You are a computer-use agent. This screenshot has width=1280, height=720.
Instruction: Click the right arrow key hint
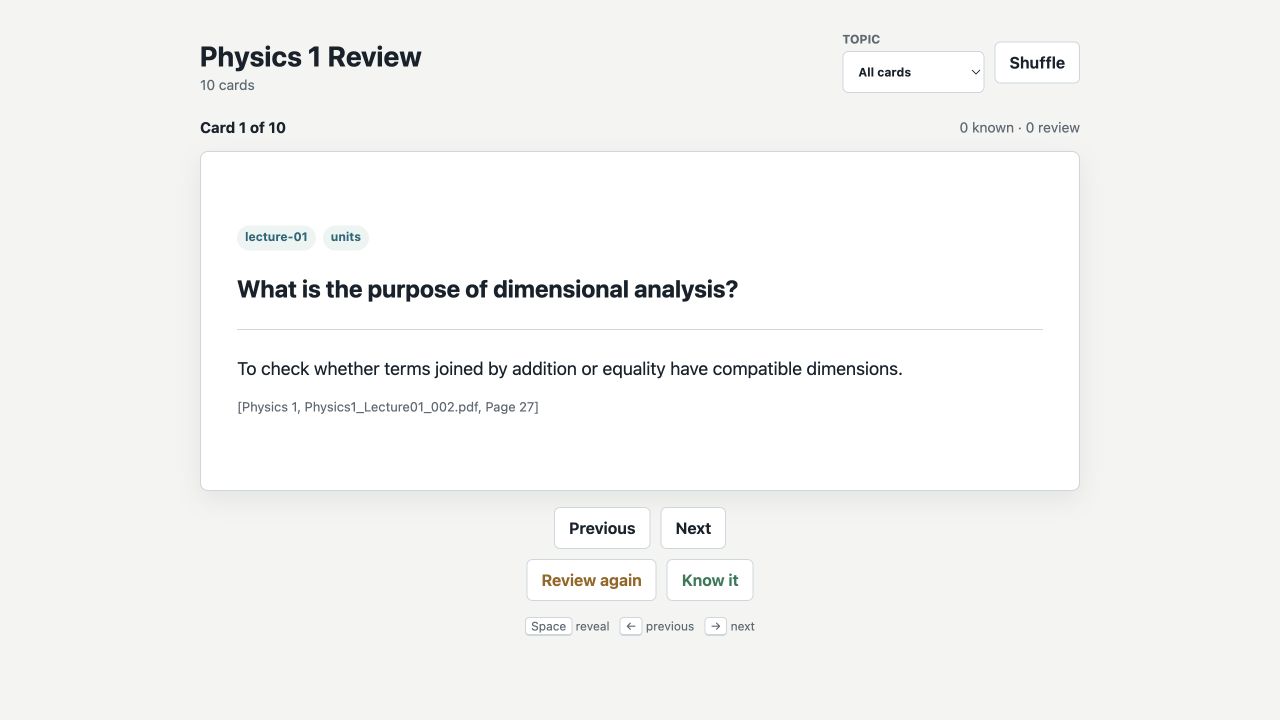coord(715,626)
